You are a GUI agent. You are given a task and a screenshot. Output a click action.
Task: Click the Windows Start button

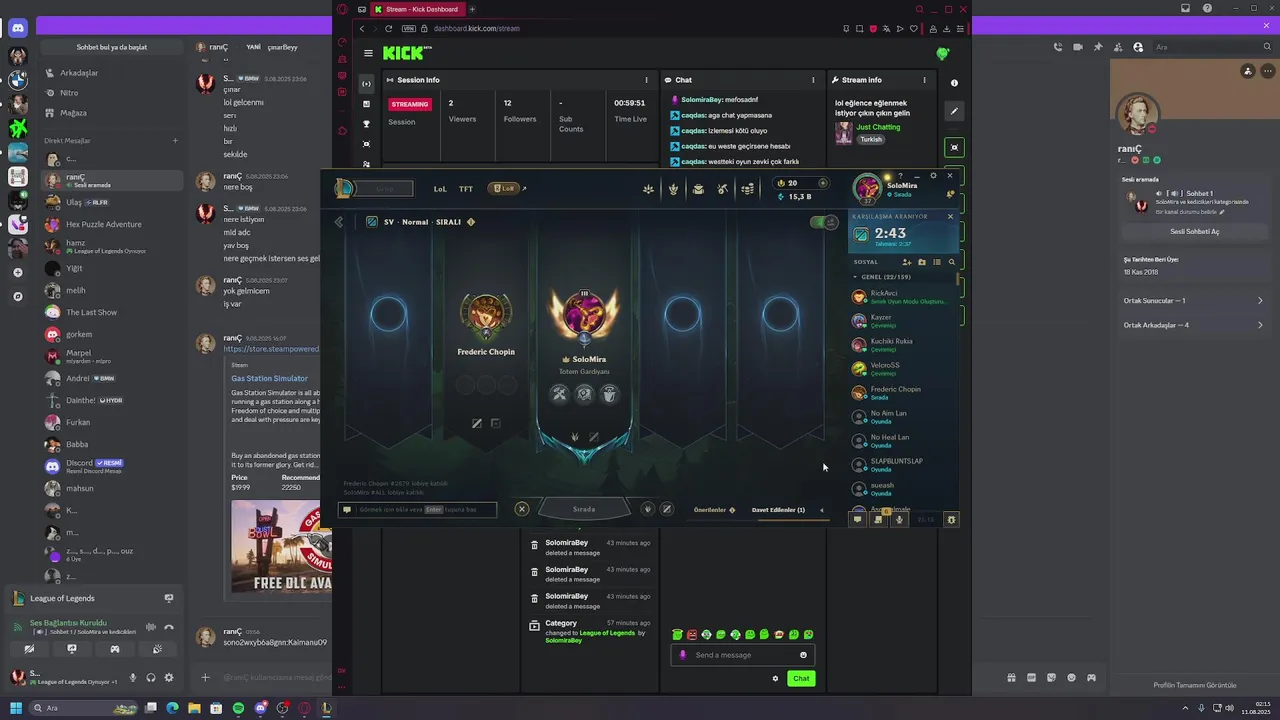[16, 708]
